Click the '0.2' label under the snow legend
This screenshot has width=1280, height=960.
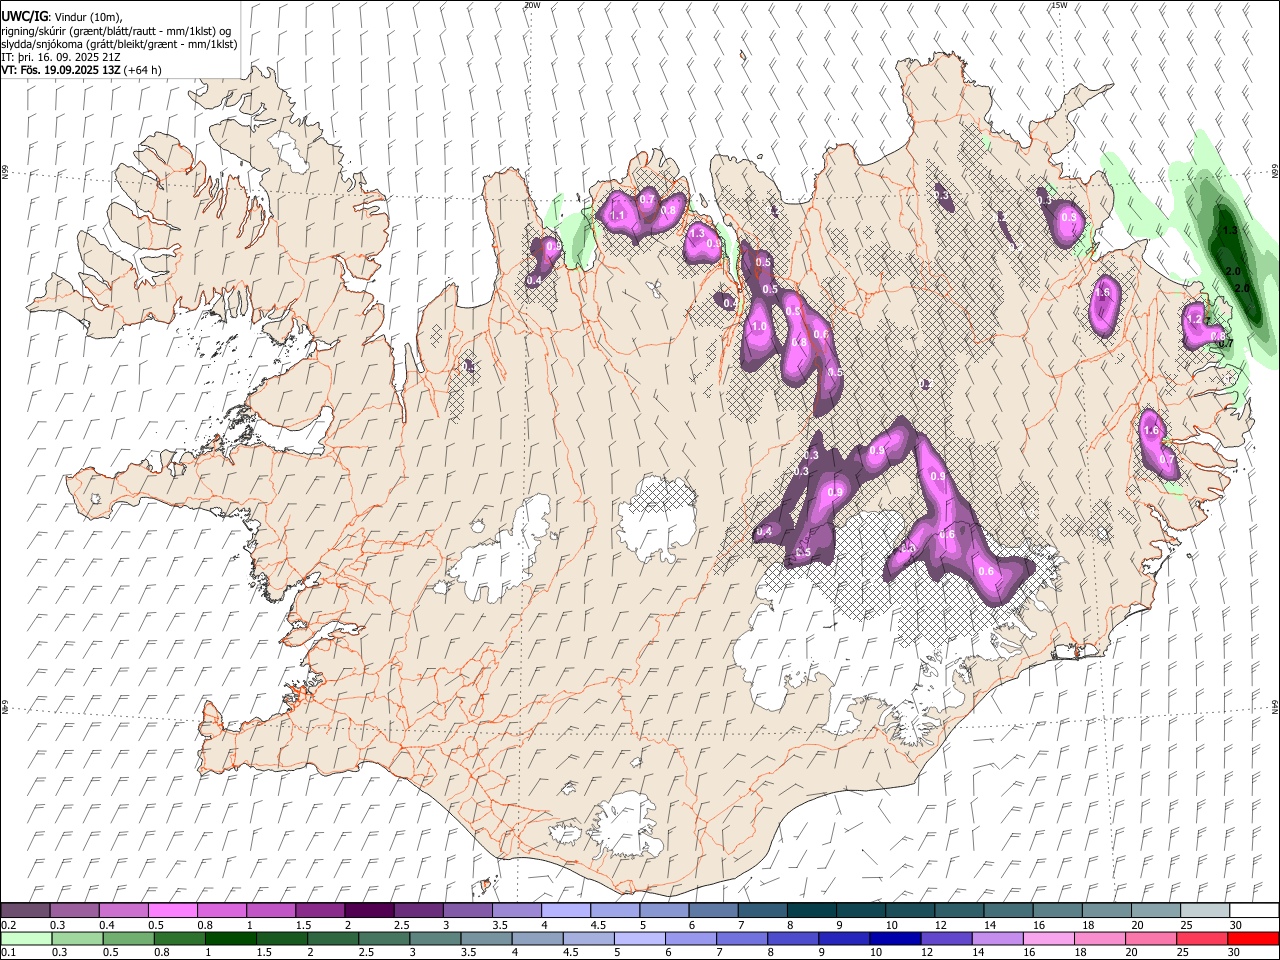click(7, 925)
